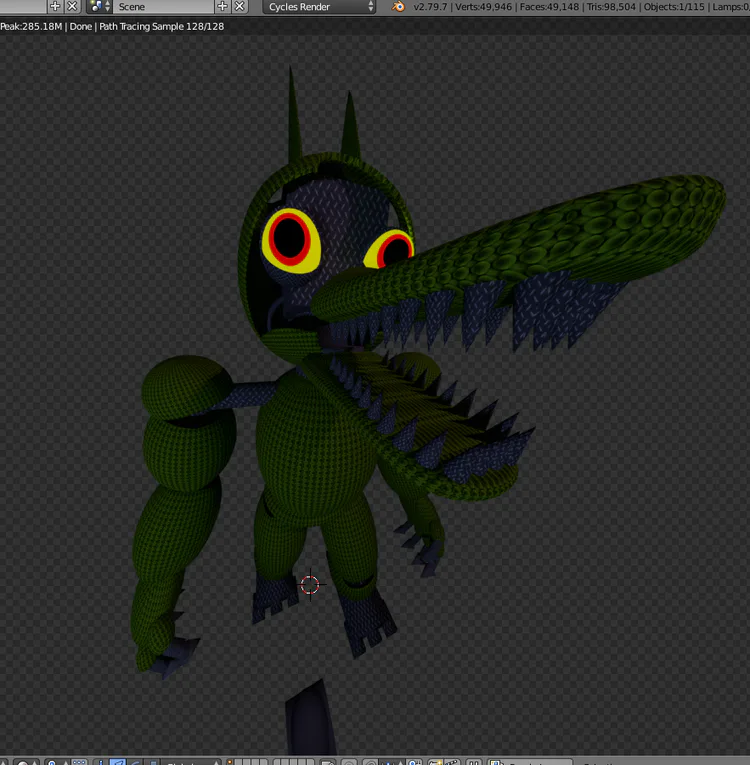This screenshot has width=750, height=765.
Task: Add a new scene with plus button
Action: tap(223, 6)
